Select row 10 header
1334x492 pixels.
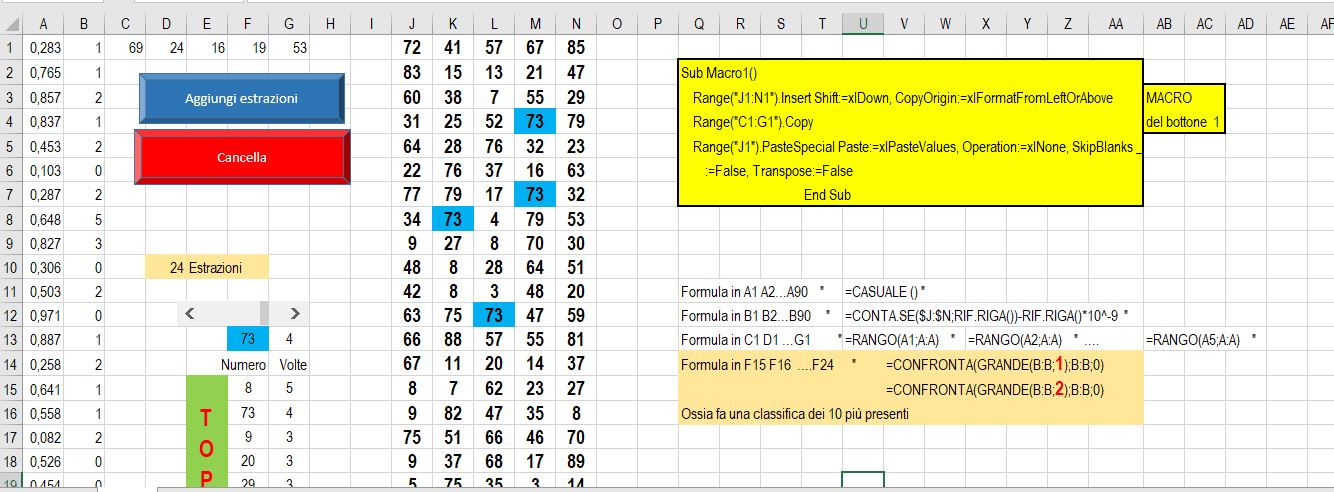11,267
